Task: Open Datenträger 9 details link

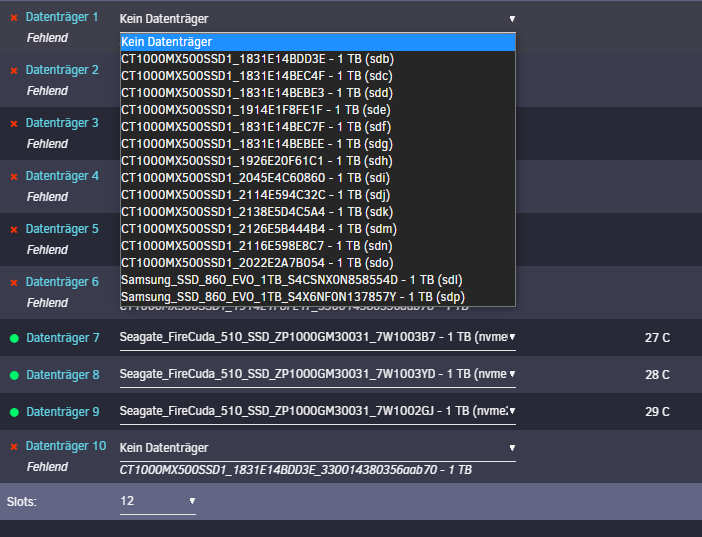Action: 63,412
